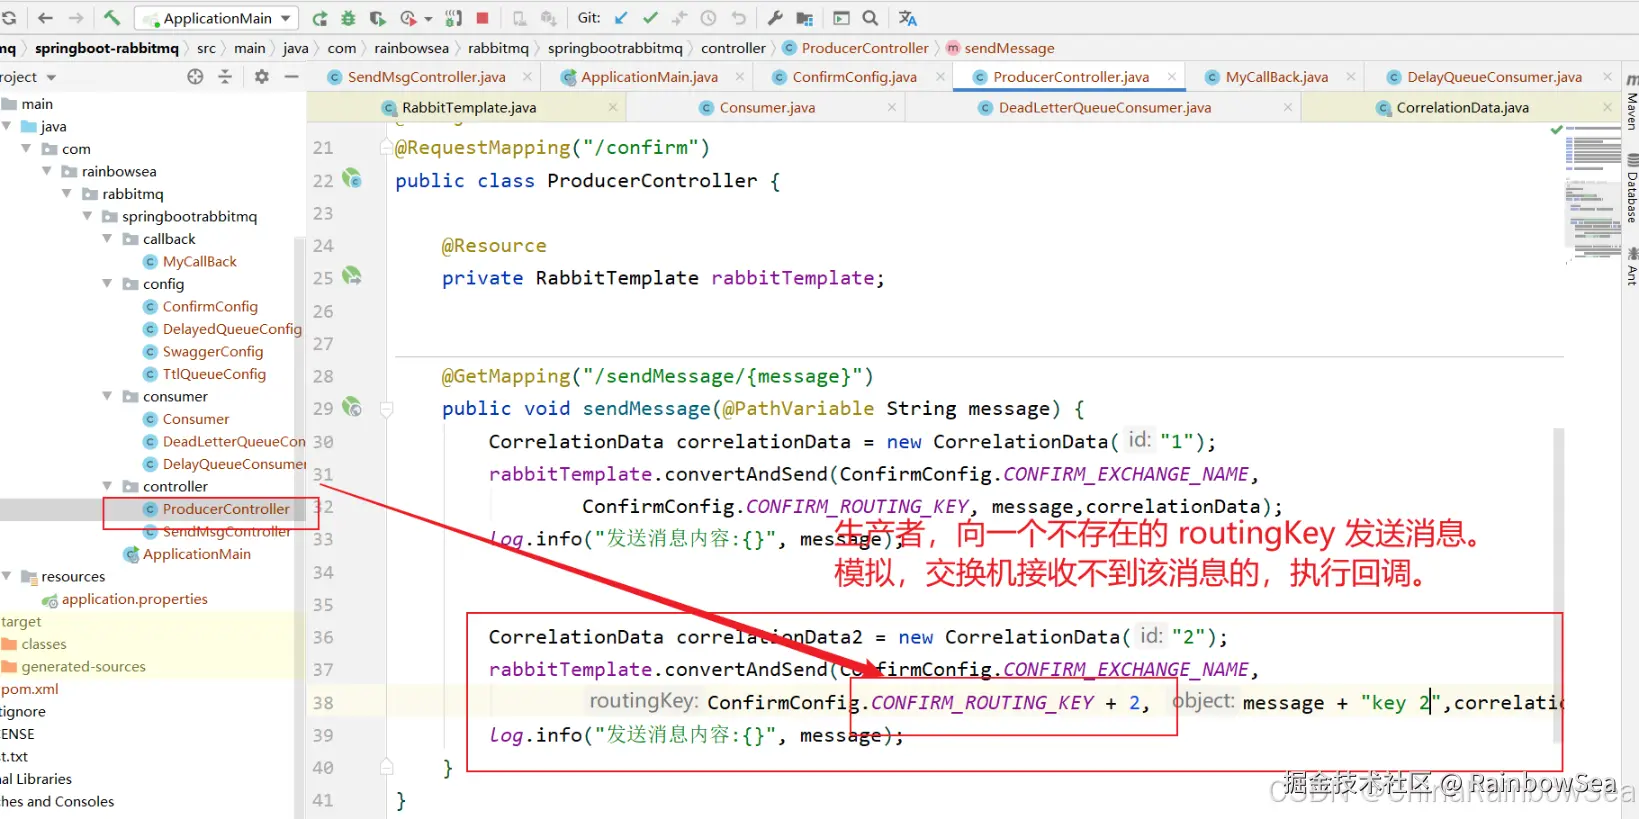Click controller in the breadcrumb path

pos(733,48)
